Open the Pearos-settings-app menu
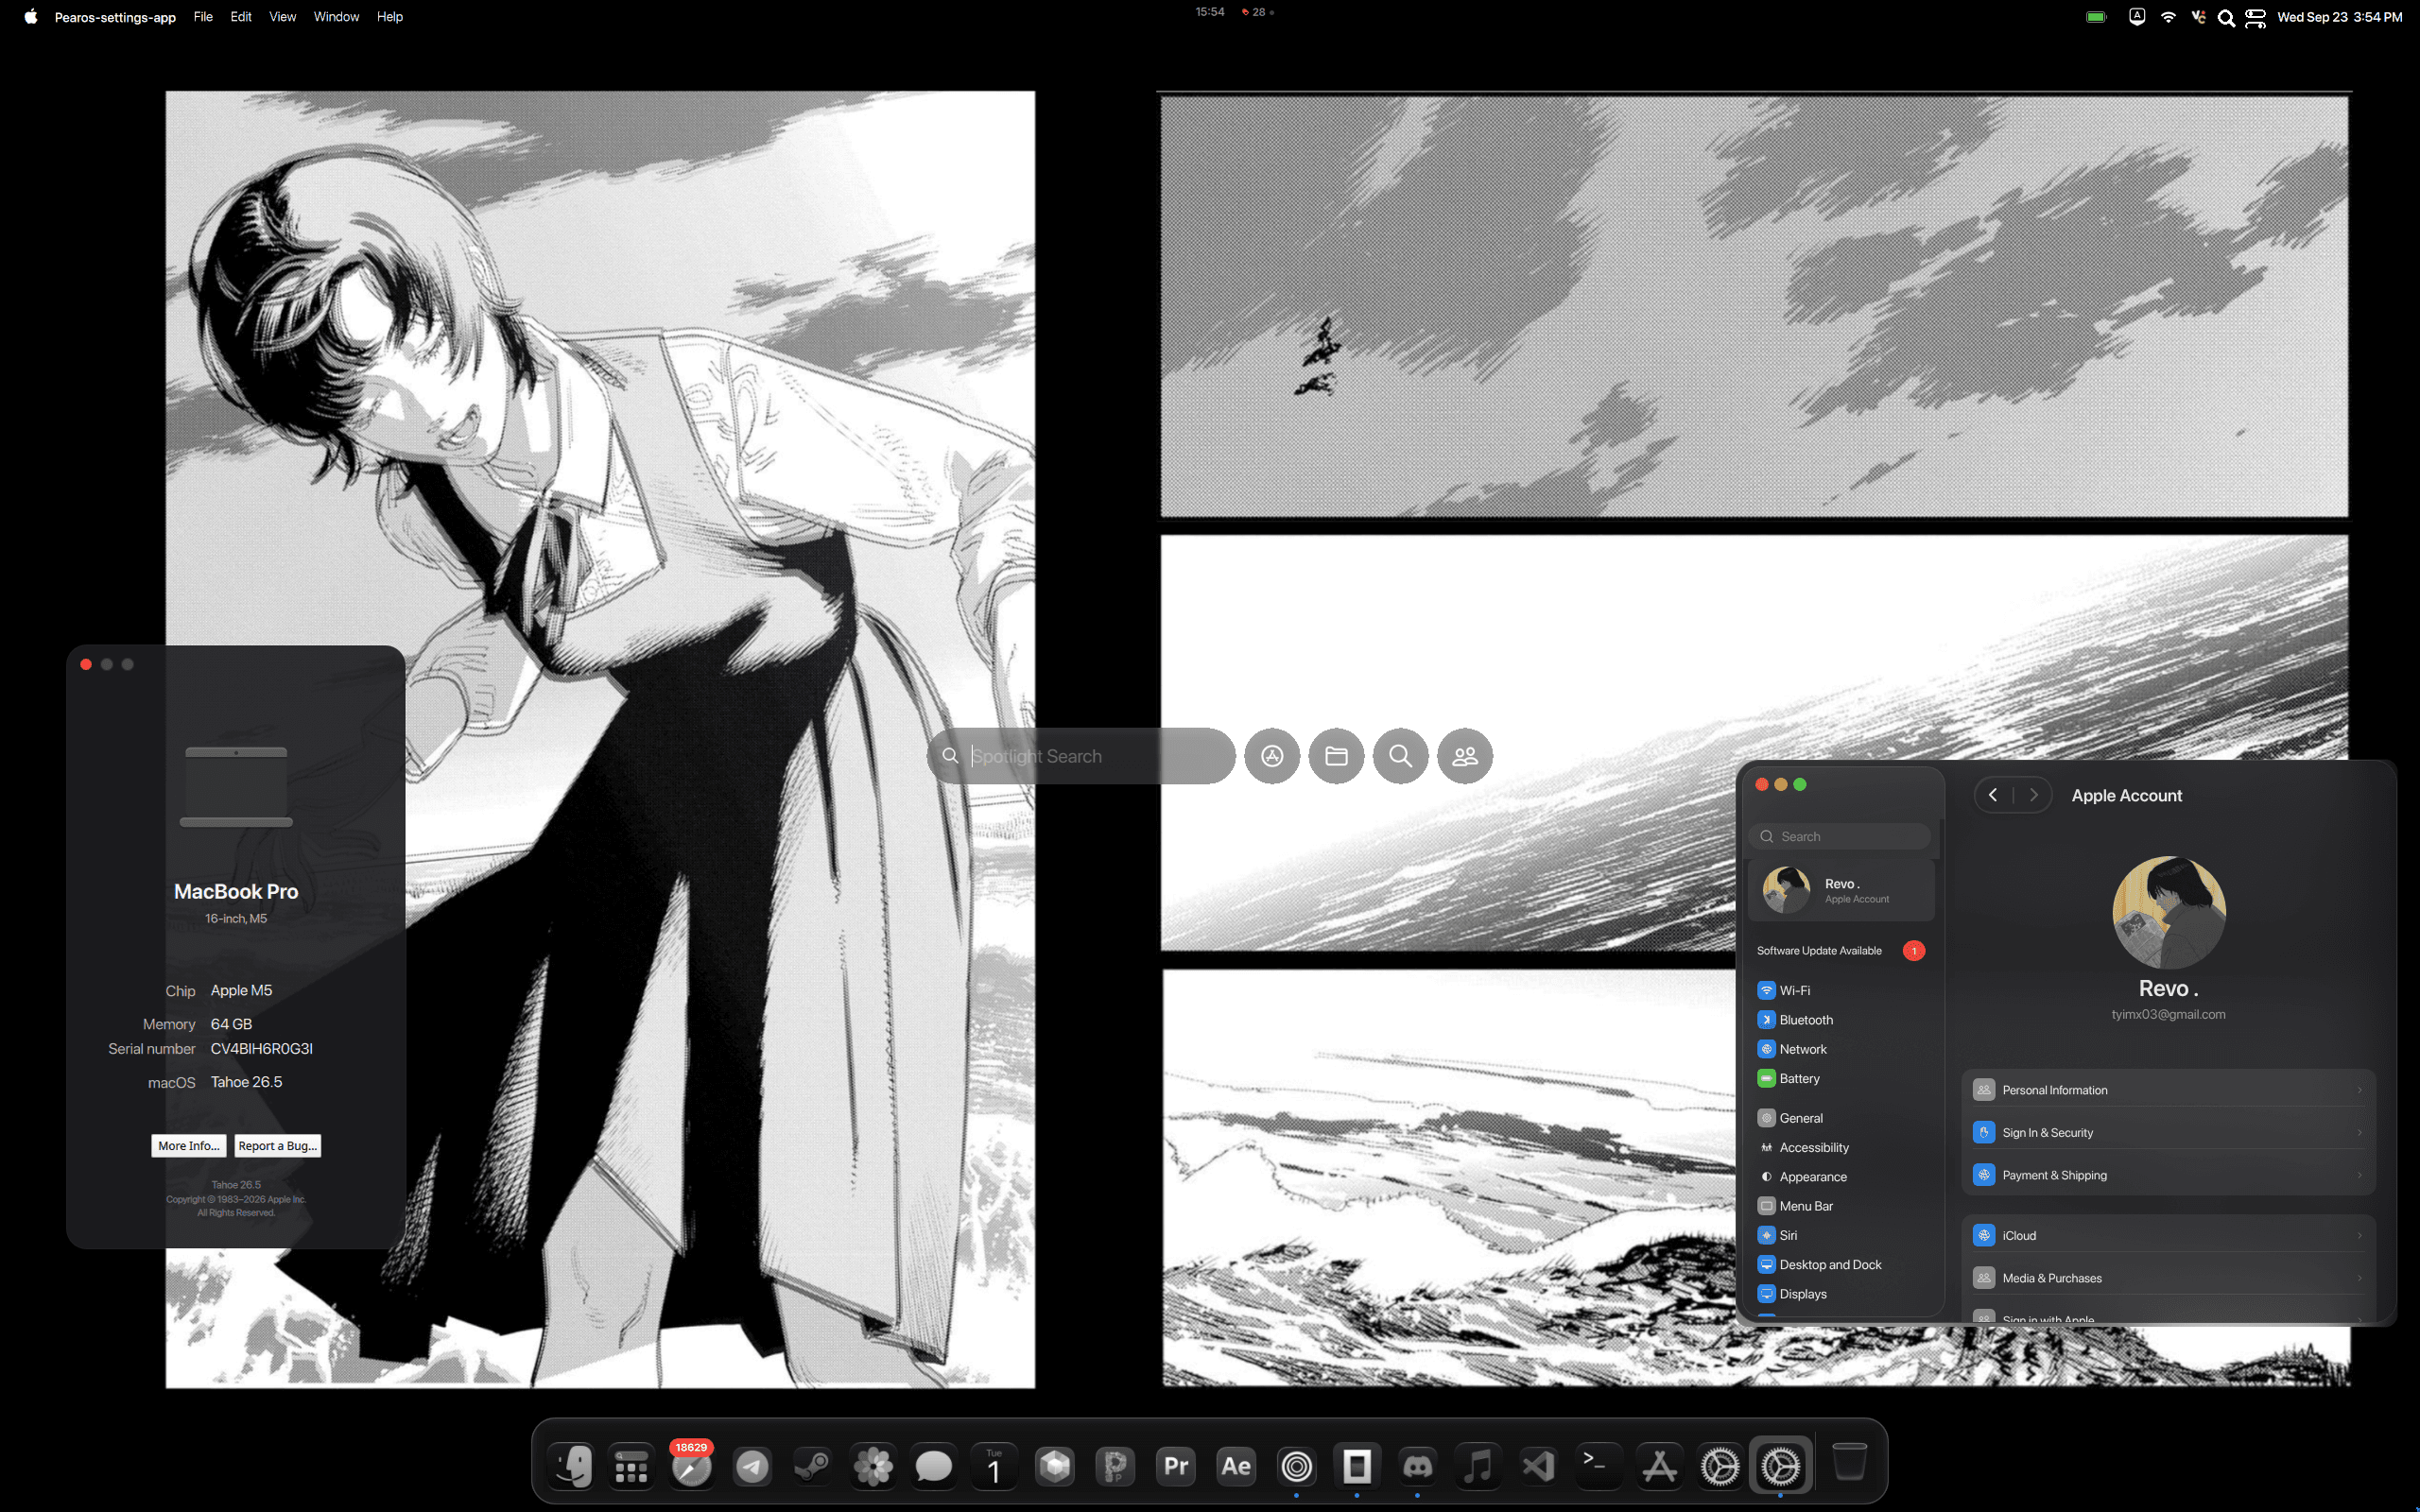Screen dimensions: 2420x1512 [x=115, y=17]
